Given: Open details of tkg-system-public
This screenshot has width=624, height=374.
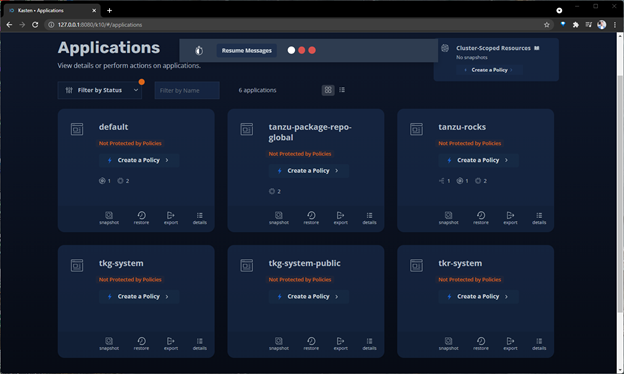Looking at the screenshot, I should [369, 344].
